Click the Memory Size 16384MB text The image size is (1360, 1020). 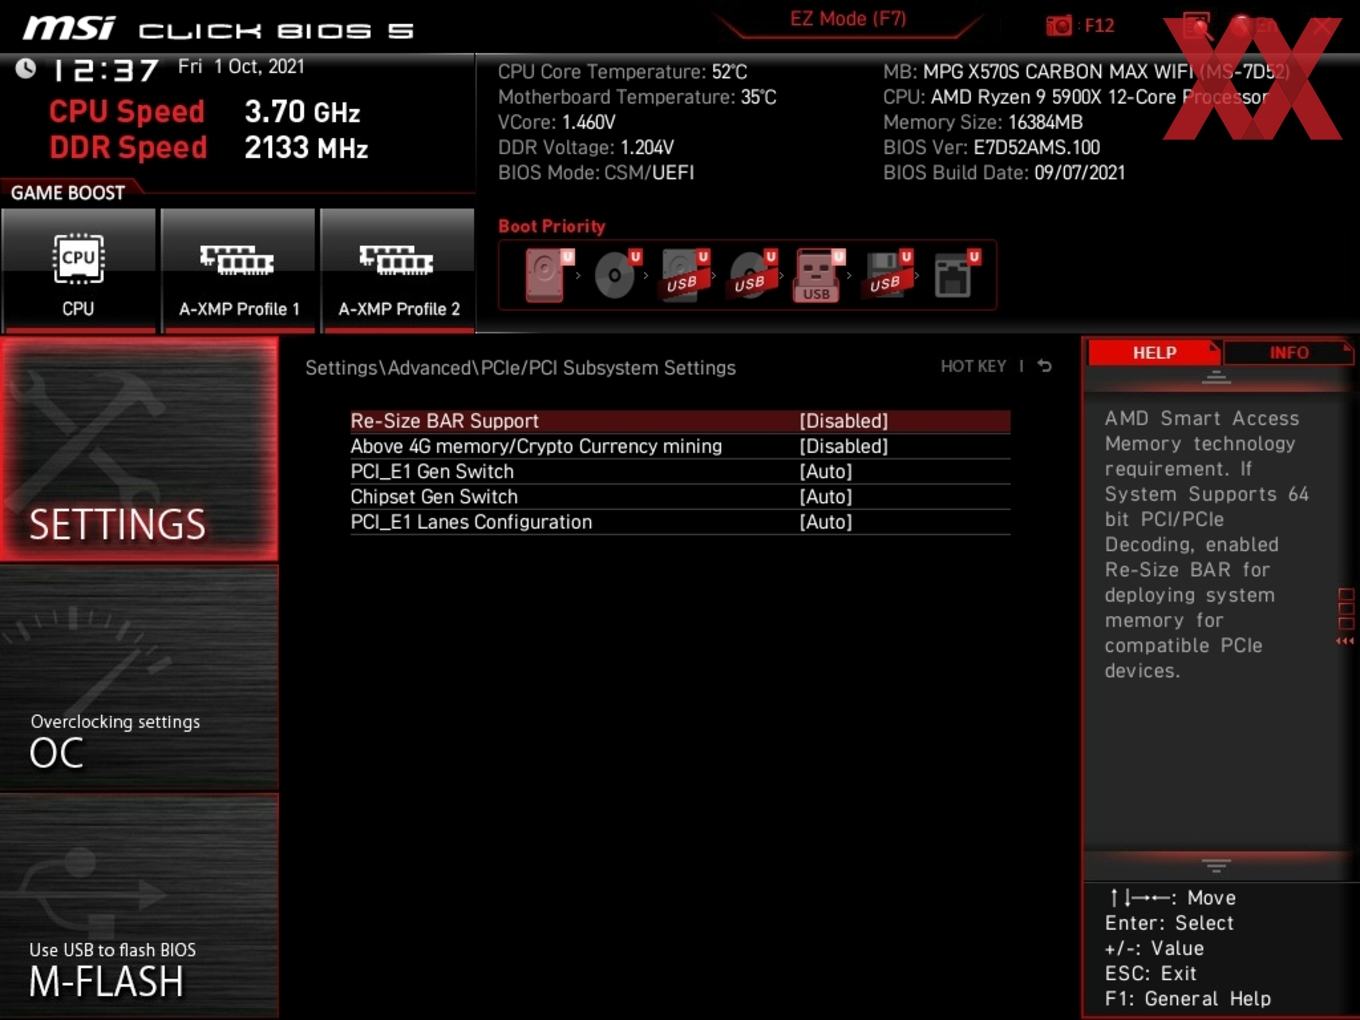[x=983, y=122]
